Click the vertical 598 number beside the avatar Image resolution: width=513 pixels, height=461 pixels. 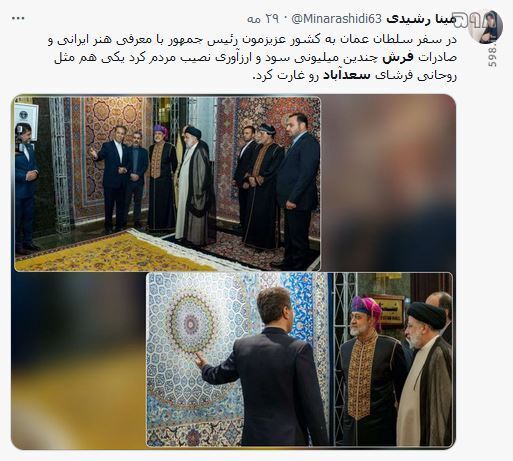493,56
